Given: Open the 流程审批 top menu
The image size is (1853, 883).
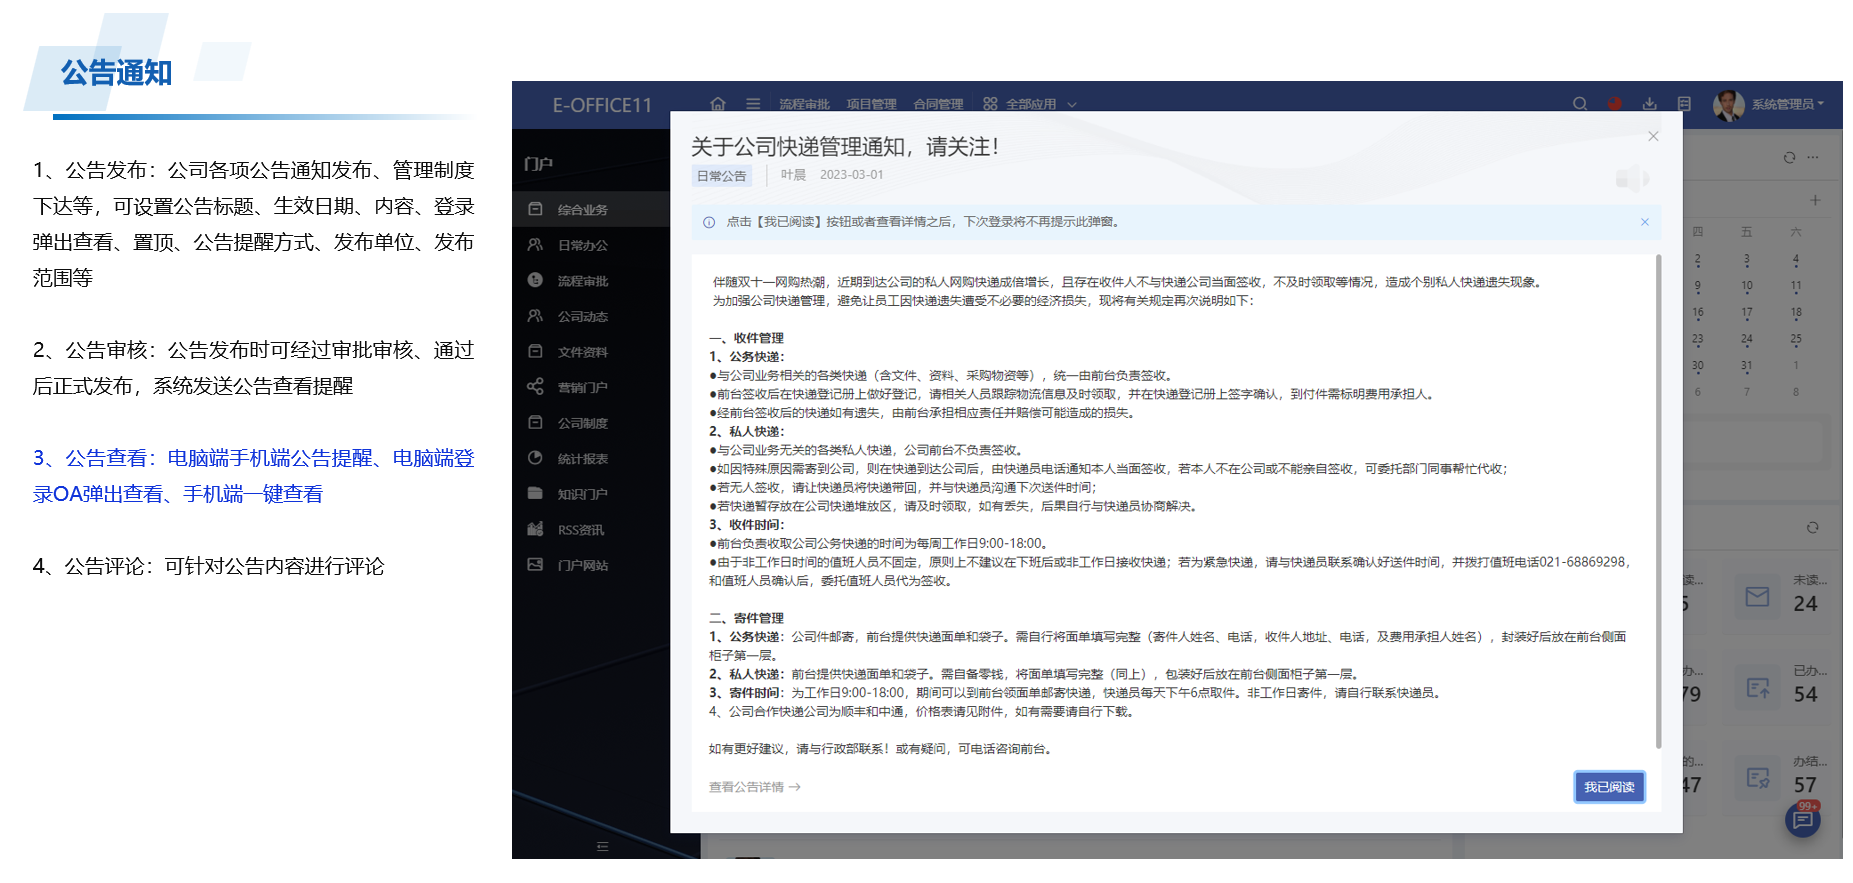Looking at the screenshot, I should click(804, 104).
